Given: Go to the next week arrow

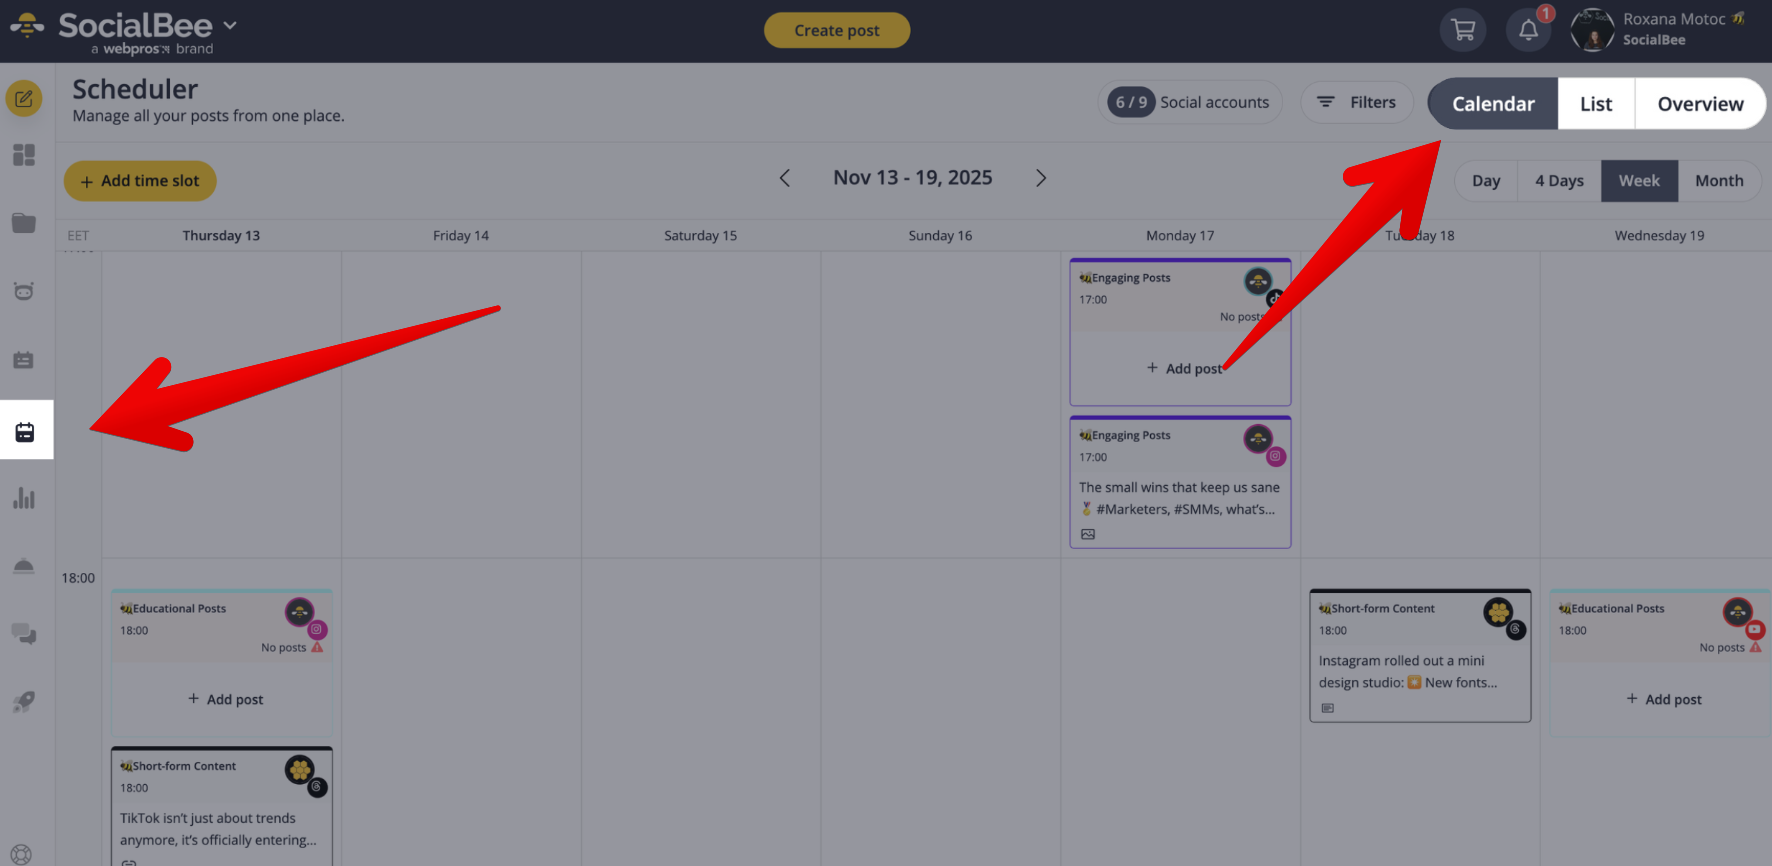Looking at the screenshot, I should tap(1041, 178).
